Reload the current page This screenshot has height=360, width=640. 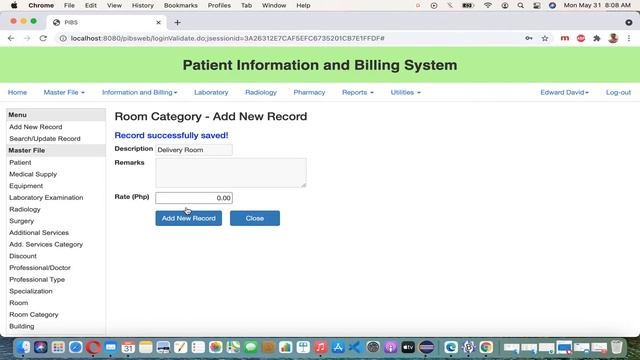point(43,38)
